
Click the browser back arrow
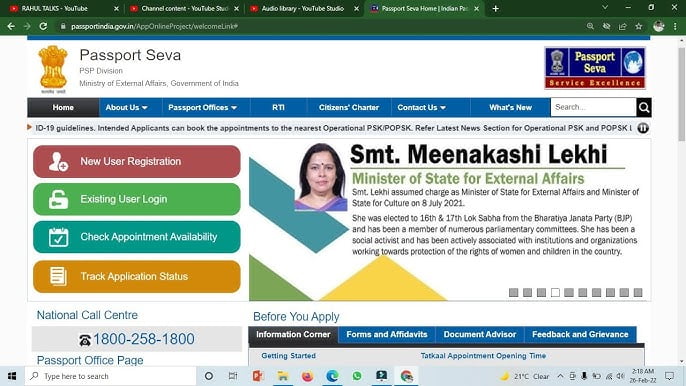(11, 26)
